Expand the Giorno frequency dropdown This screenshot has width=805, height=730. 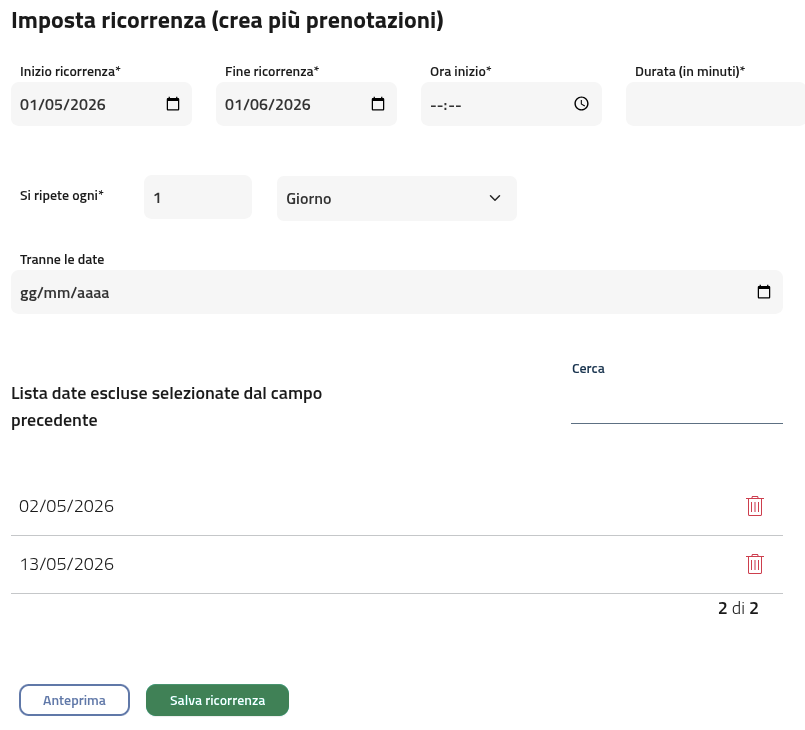tap(397, 199)
